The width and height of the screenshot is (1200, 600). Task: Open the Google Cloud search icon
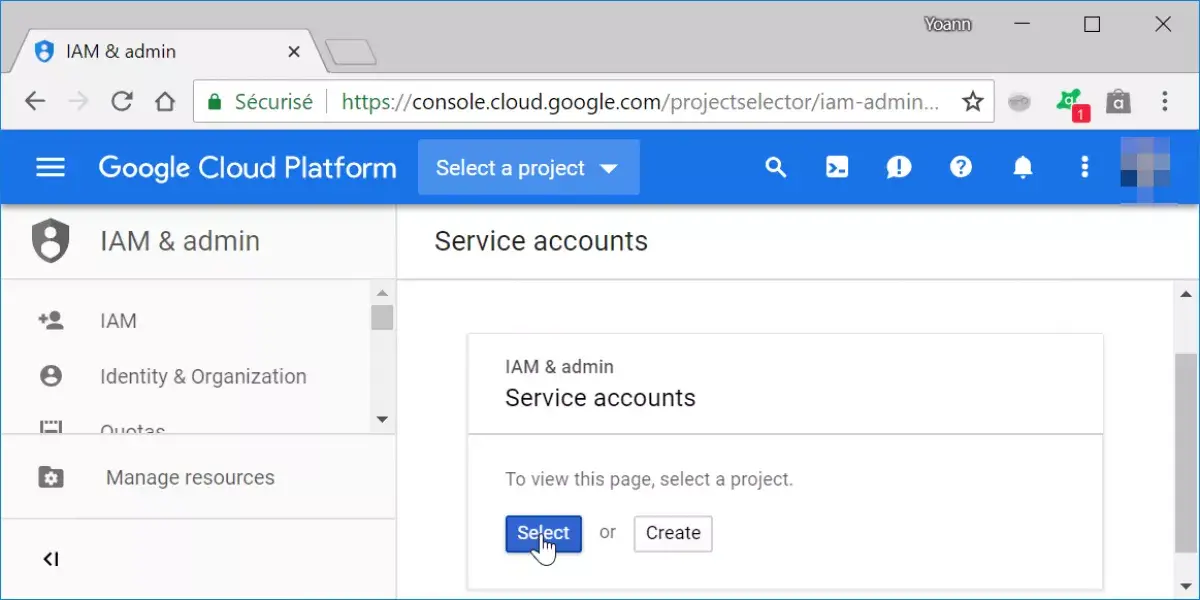click(x=776, y=167)
